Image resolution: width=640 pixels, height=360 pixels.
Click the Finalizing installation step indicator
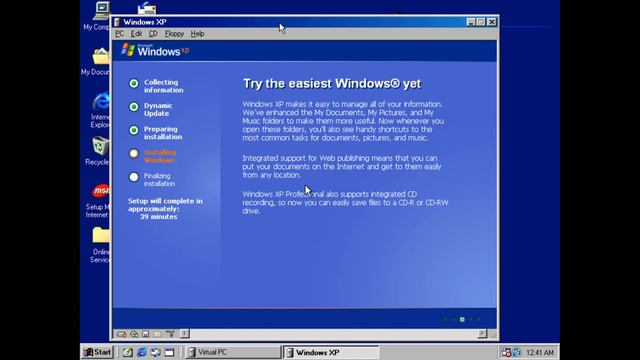click(x=134, y=177)
